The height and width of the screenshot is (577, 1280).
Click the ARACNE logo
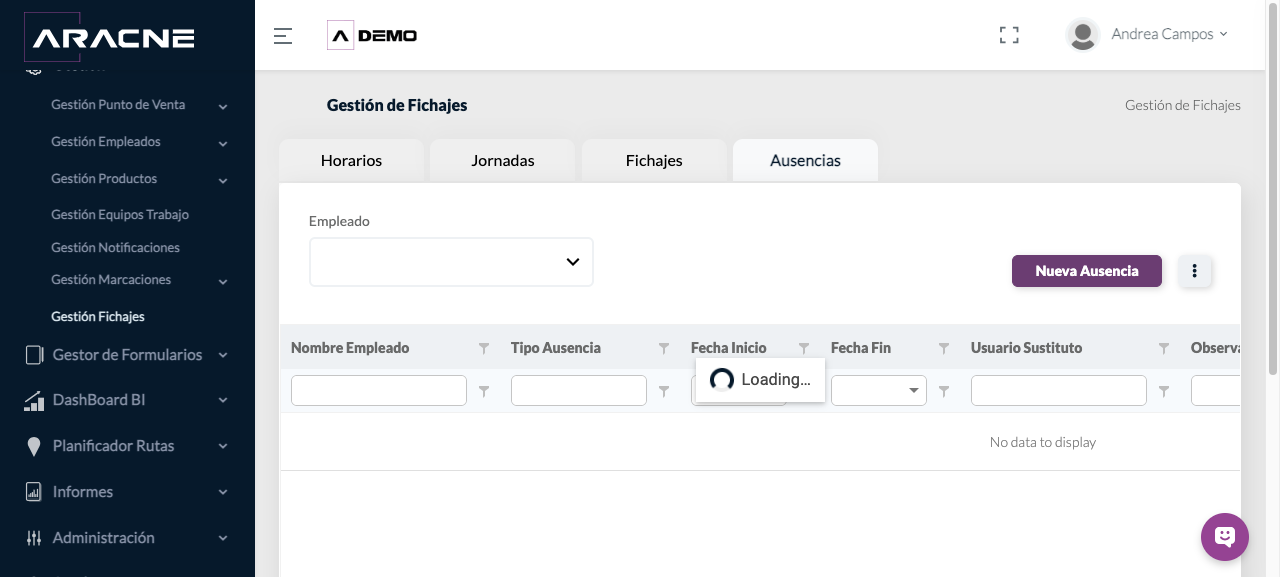[110, 39]
